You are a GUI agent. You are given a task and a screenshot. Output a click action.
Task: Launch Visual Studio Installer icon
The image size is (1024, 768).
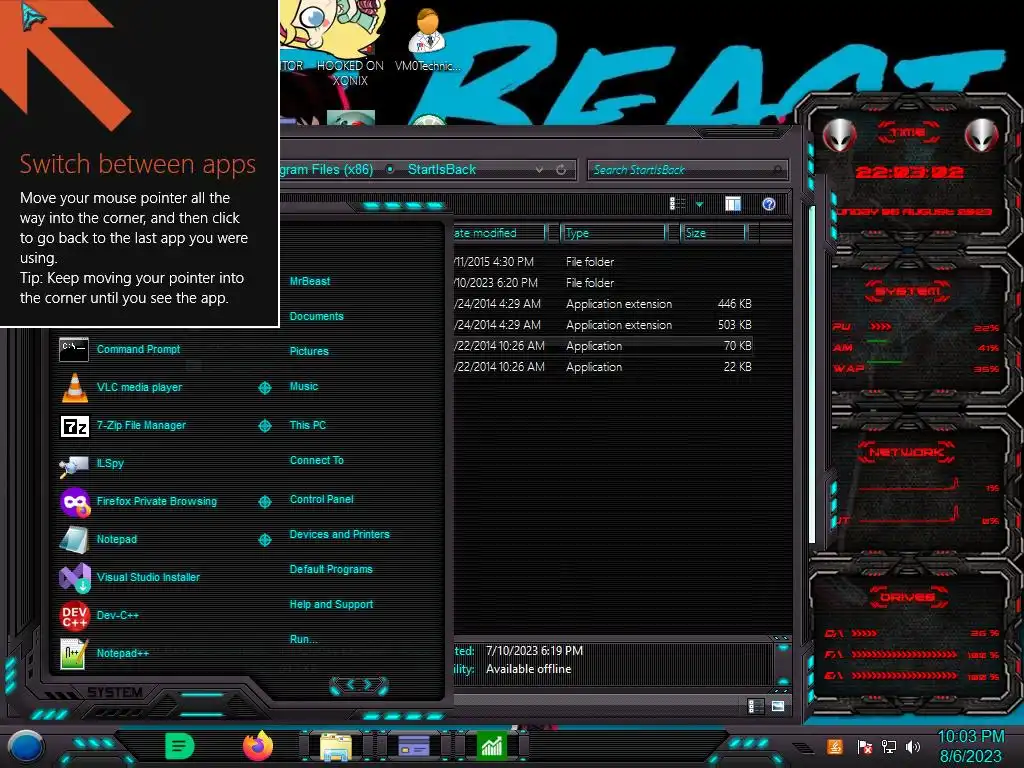[x=74, y=577]
